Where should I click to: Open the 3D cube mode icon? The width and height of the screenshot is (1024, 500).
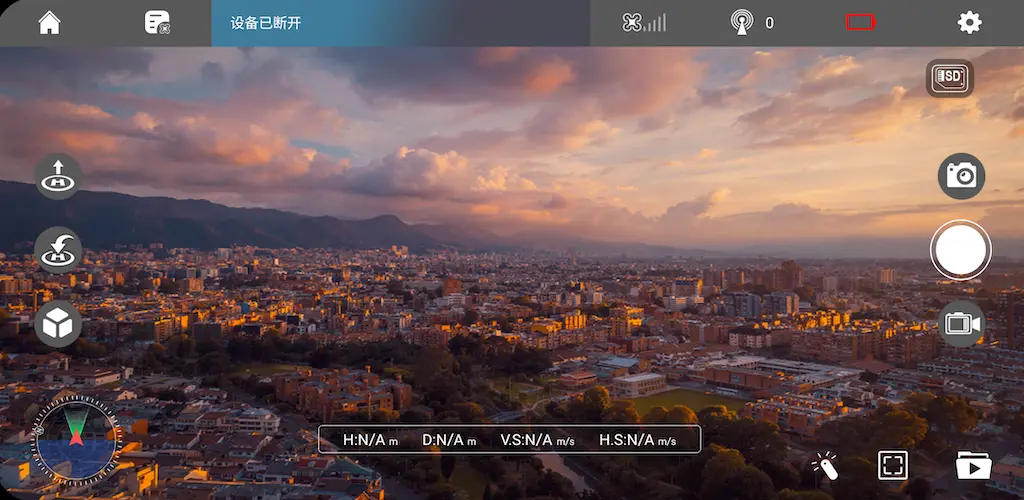click(58, 324)
